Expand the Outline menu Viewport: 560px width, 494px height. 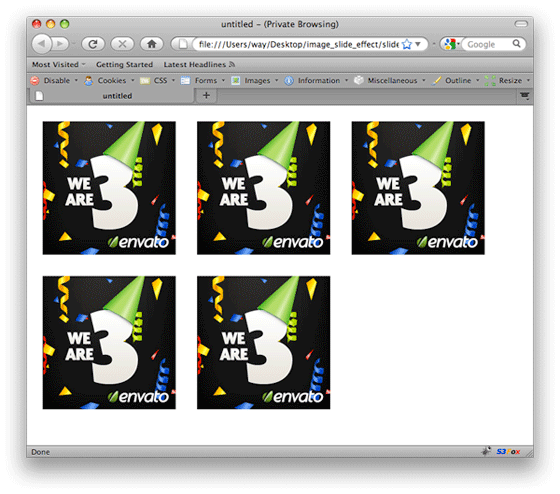tap(478, 81)
